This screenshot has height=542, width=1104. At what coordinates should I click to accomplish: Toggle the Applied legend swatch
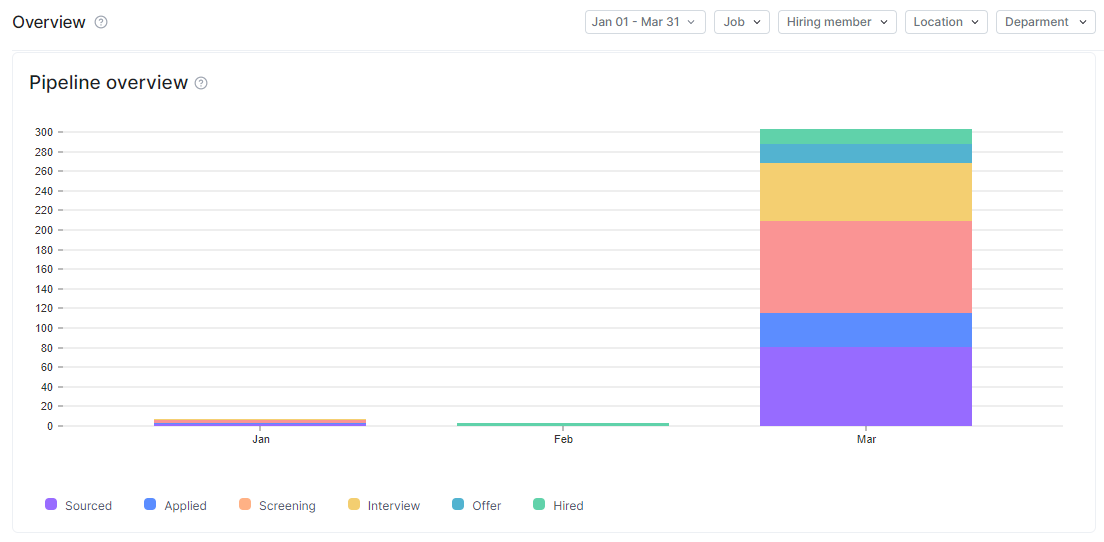(150, 505)
